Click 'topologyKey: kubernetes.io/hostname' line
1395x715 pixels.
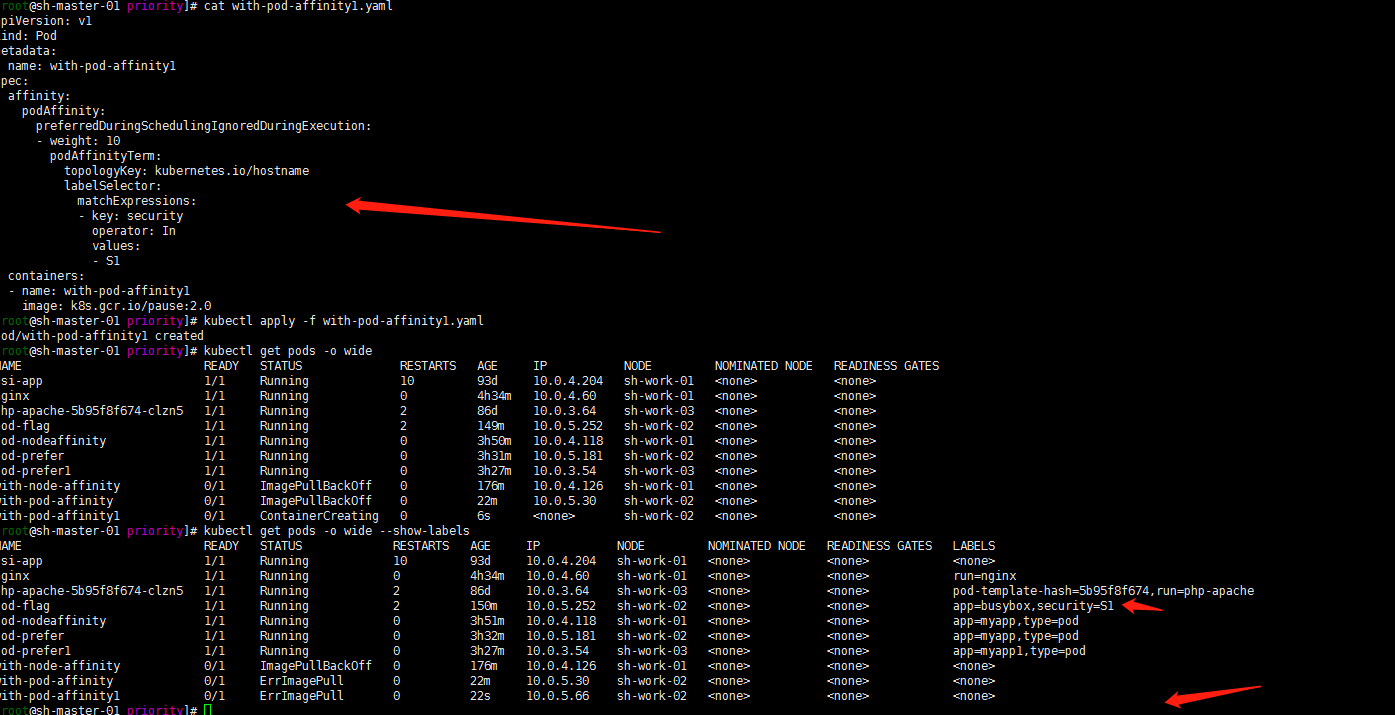[x=187, y=171]
